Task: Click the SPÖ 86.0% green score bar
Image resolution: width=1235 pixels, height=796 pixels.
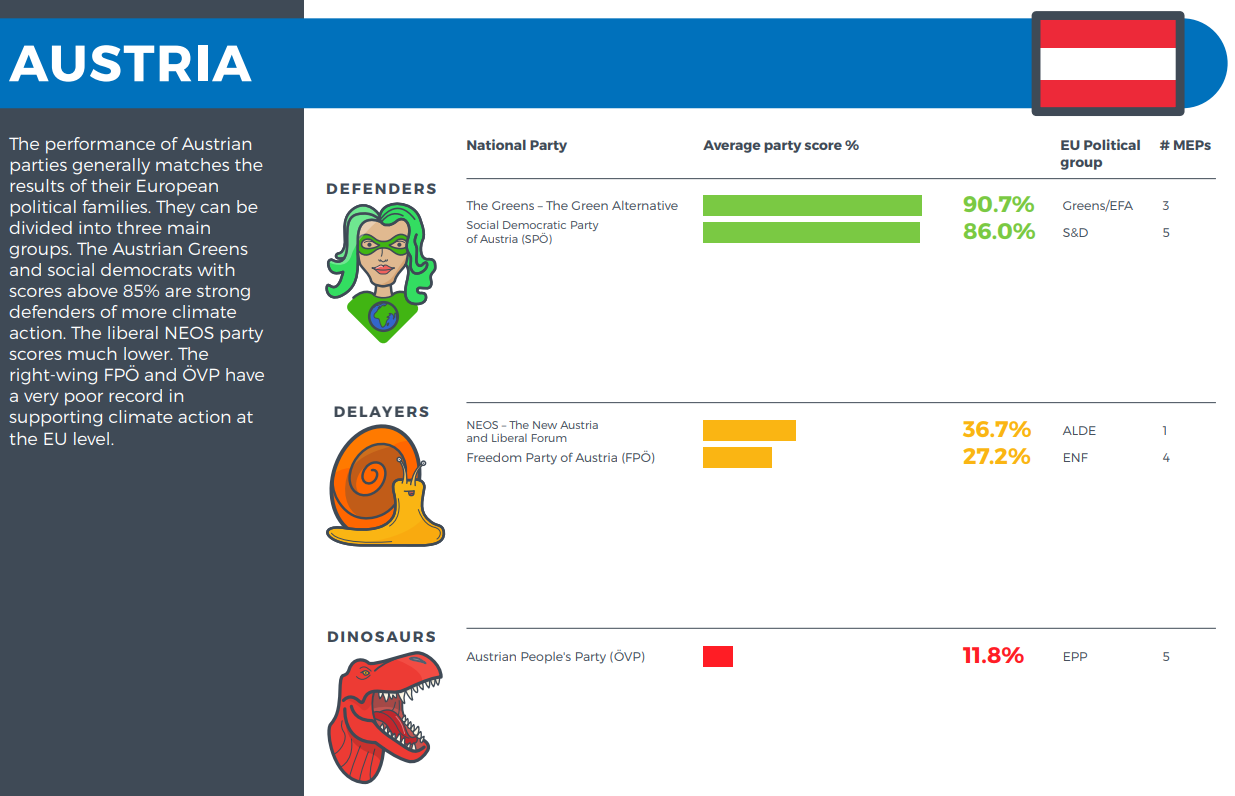Action: tap(811, 233)
